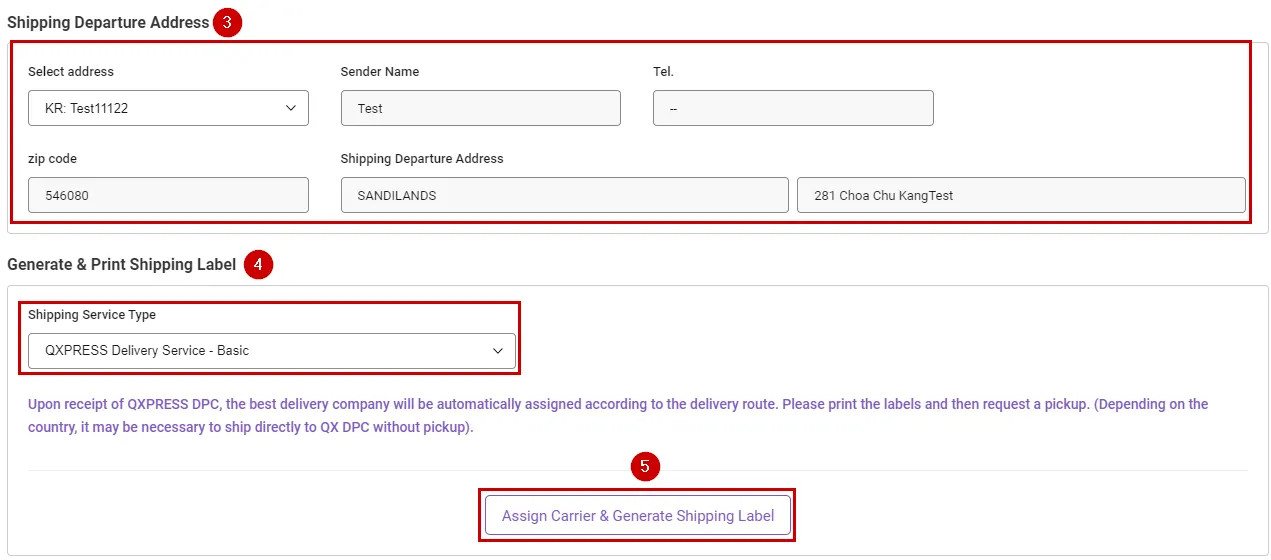The width and height of the screenshot is (1271, 560).
Task: Click the Shipping Departure Address field label
Action: 422,159
